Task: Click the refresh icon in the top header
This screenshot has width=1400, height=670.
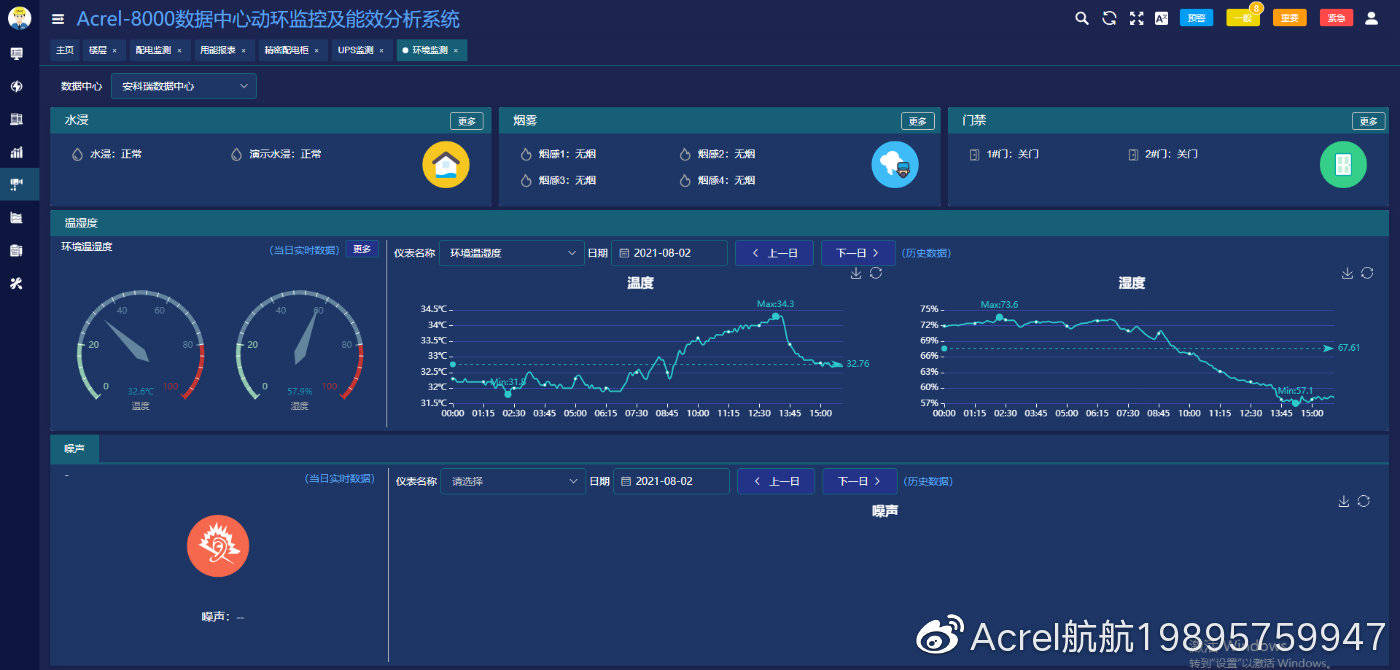Action: 1109,18
